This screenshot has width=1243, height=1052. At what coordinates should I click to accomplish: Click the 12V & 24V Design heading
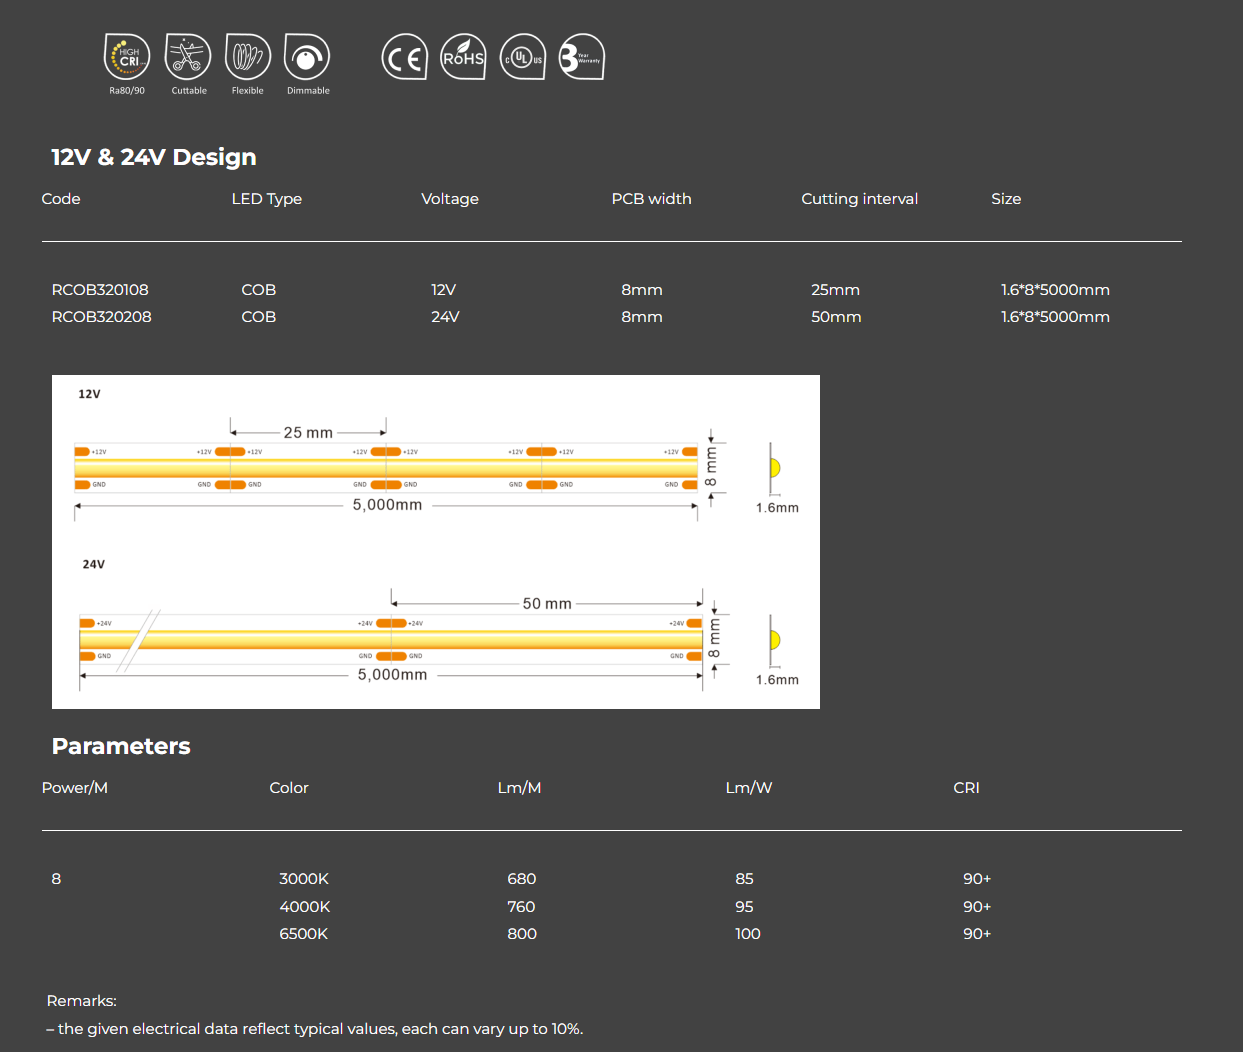[x=154, y=157]
